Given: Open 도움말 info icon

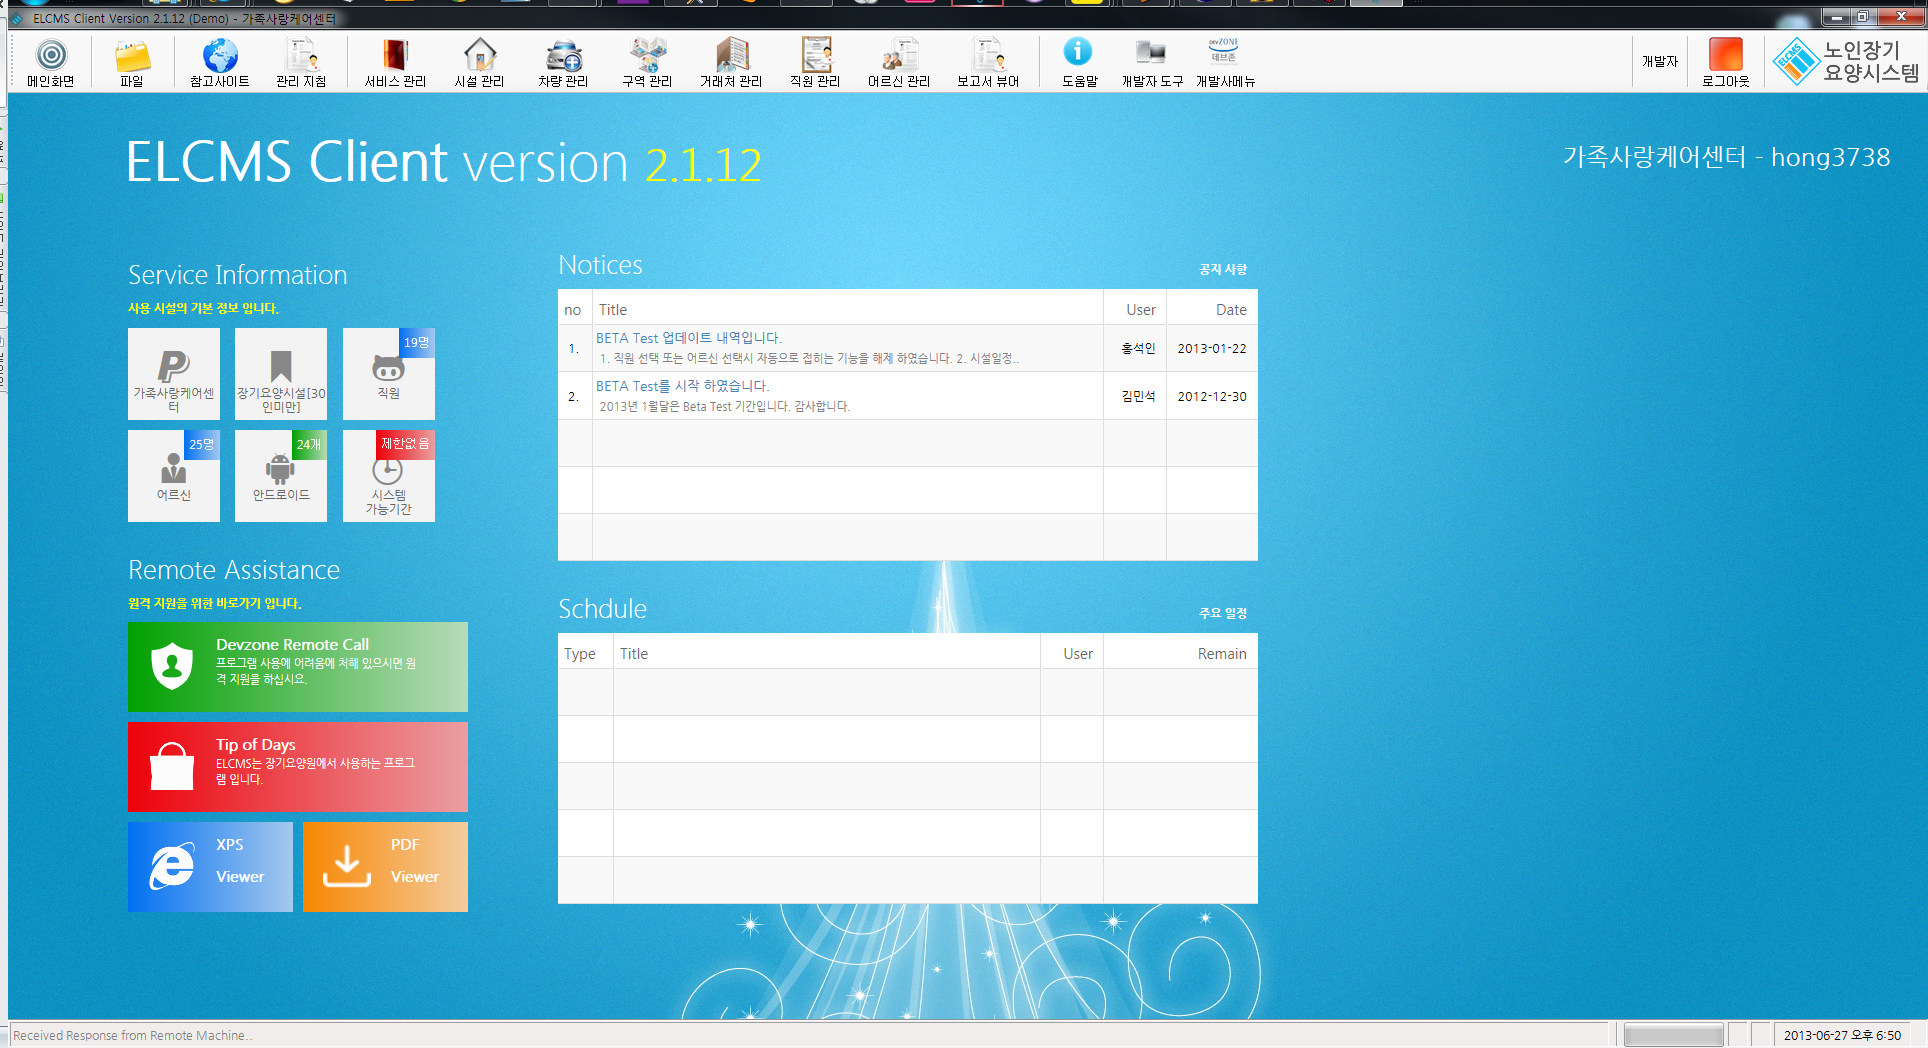Looking at the screenshot, I should pyautogui.click(x=1079, y=62).
